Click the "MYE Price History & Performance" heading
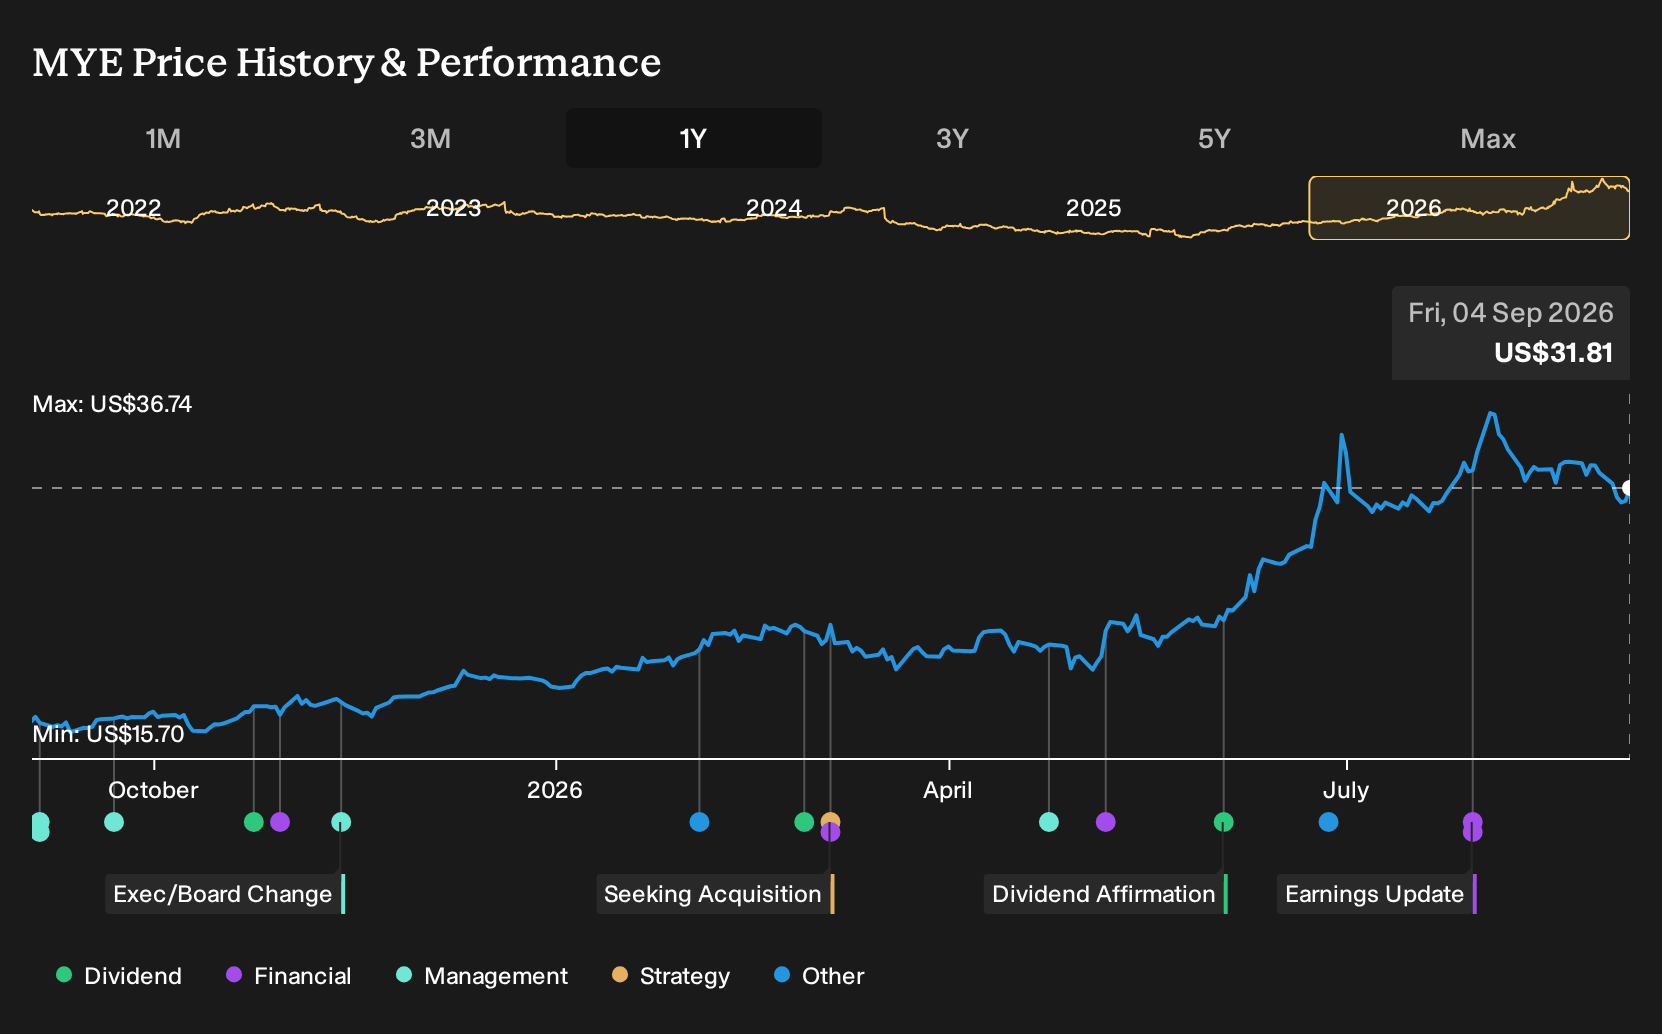The width and height of the screenshot is (1662, 1034). point(347,62)
